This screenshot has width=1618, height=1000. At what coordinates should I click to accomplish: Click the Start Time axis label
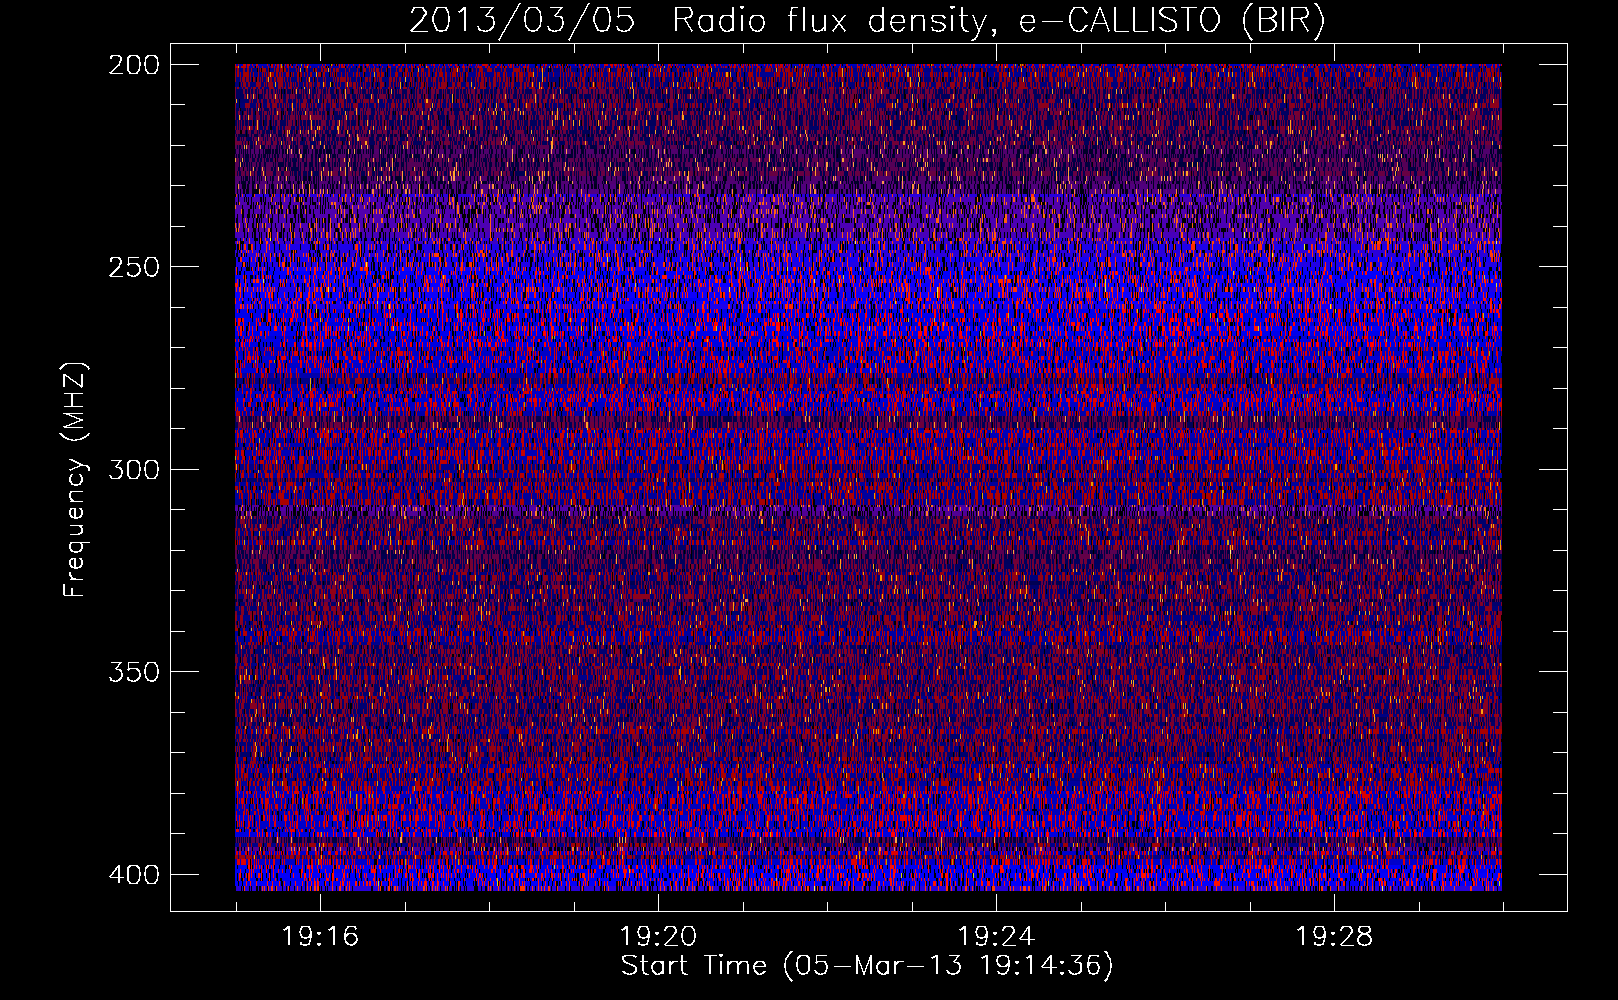tap(867, 966)
